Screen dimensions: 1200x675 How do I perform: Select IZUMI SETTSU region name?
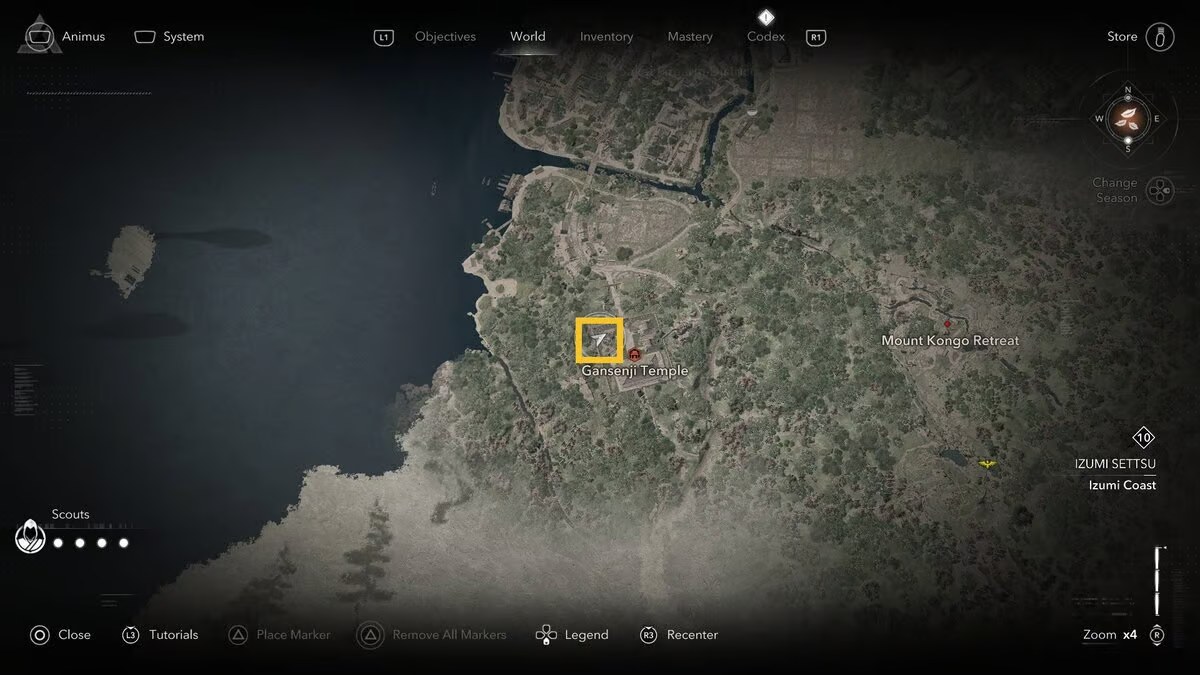1115,464
